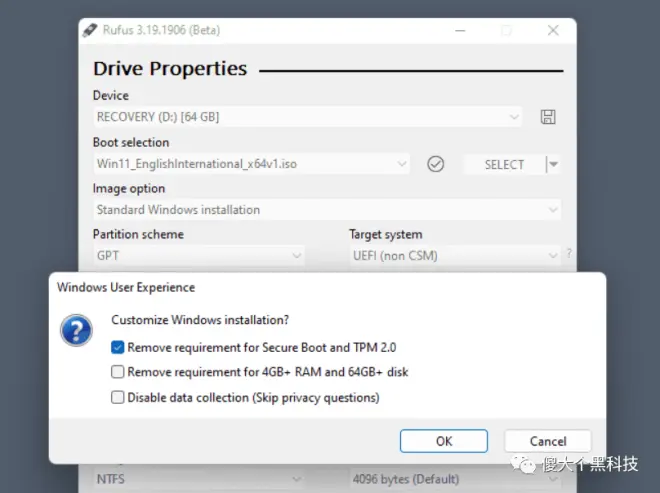Open the Boot selection ISO dropdown
Screen dimensions: 660x493
coord(251,164)
